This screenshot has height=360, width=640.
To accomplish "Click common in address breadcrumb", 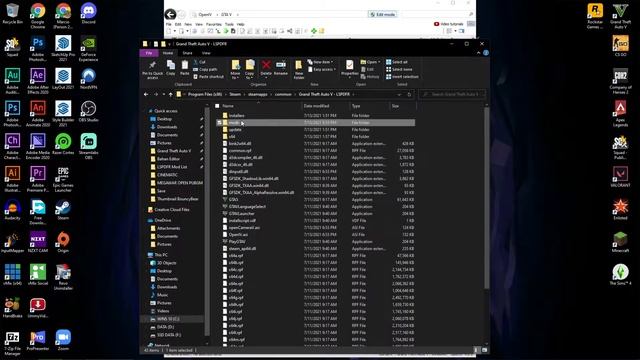I will (x=283, y=94).
